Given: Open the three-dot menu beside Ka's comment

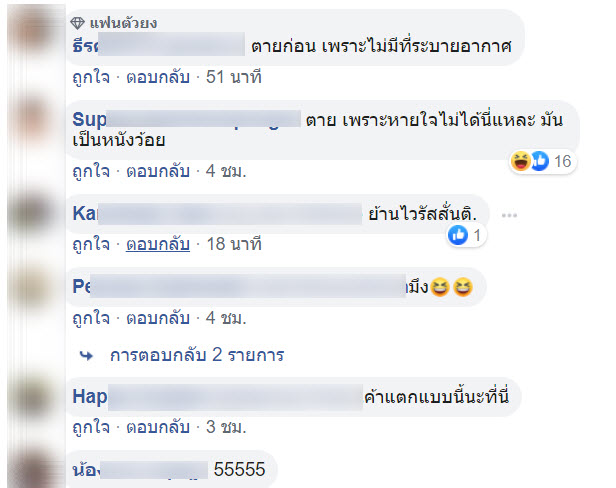Looking at the screenshot, I should (509, 215).
